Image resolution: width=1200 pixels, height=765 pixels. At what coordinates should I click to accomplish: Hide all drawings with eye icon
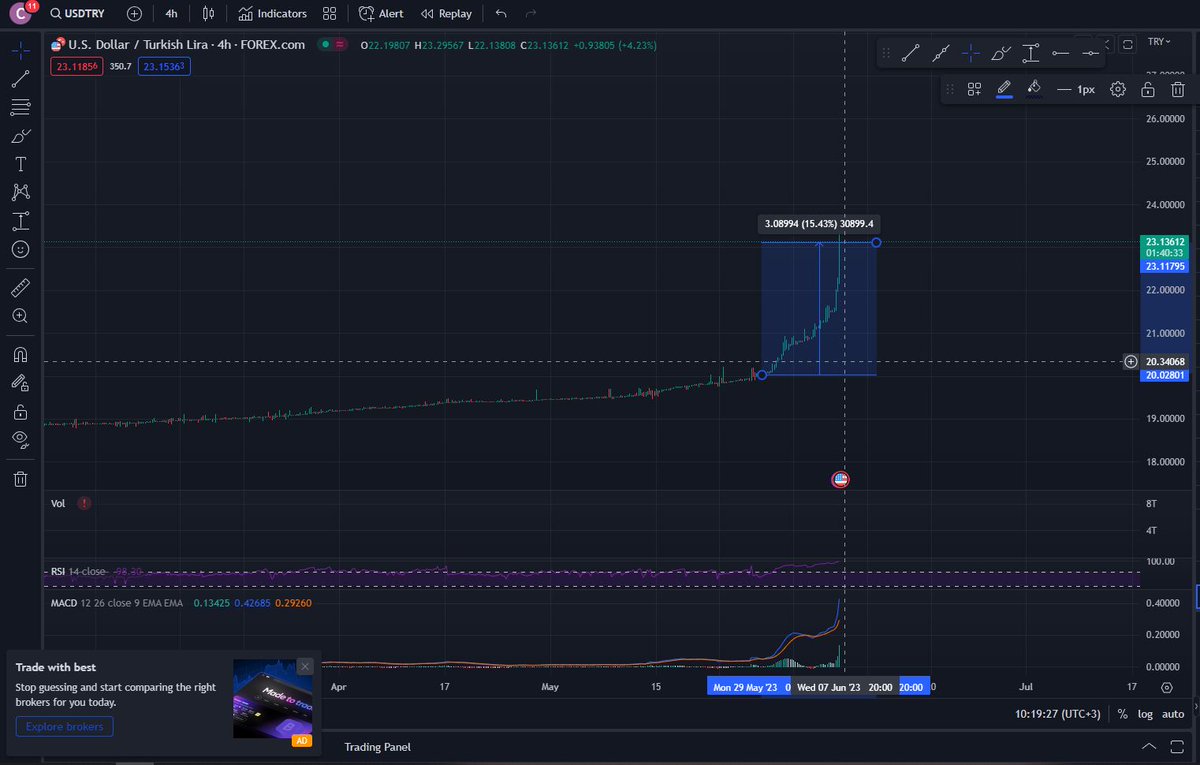(20, 439)
